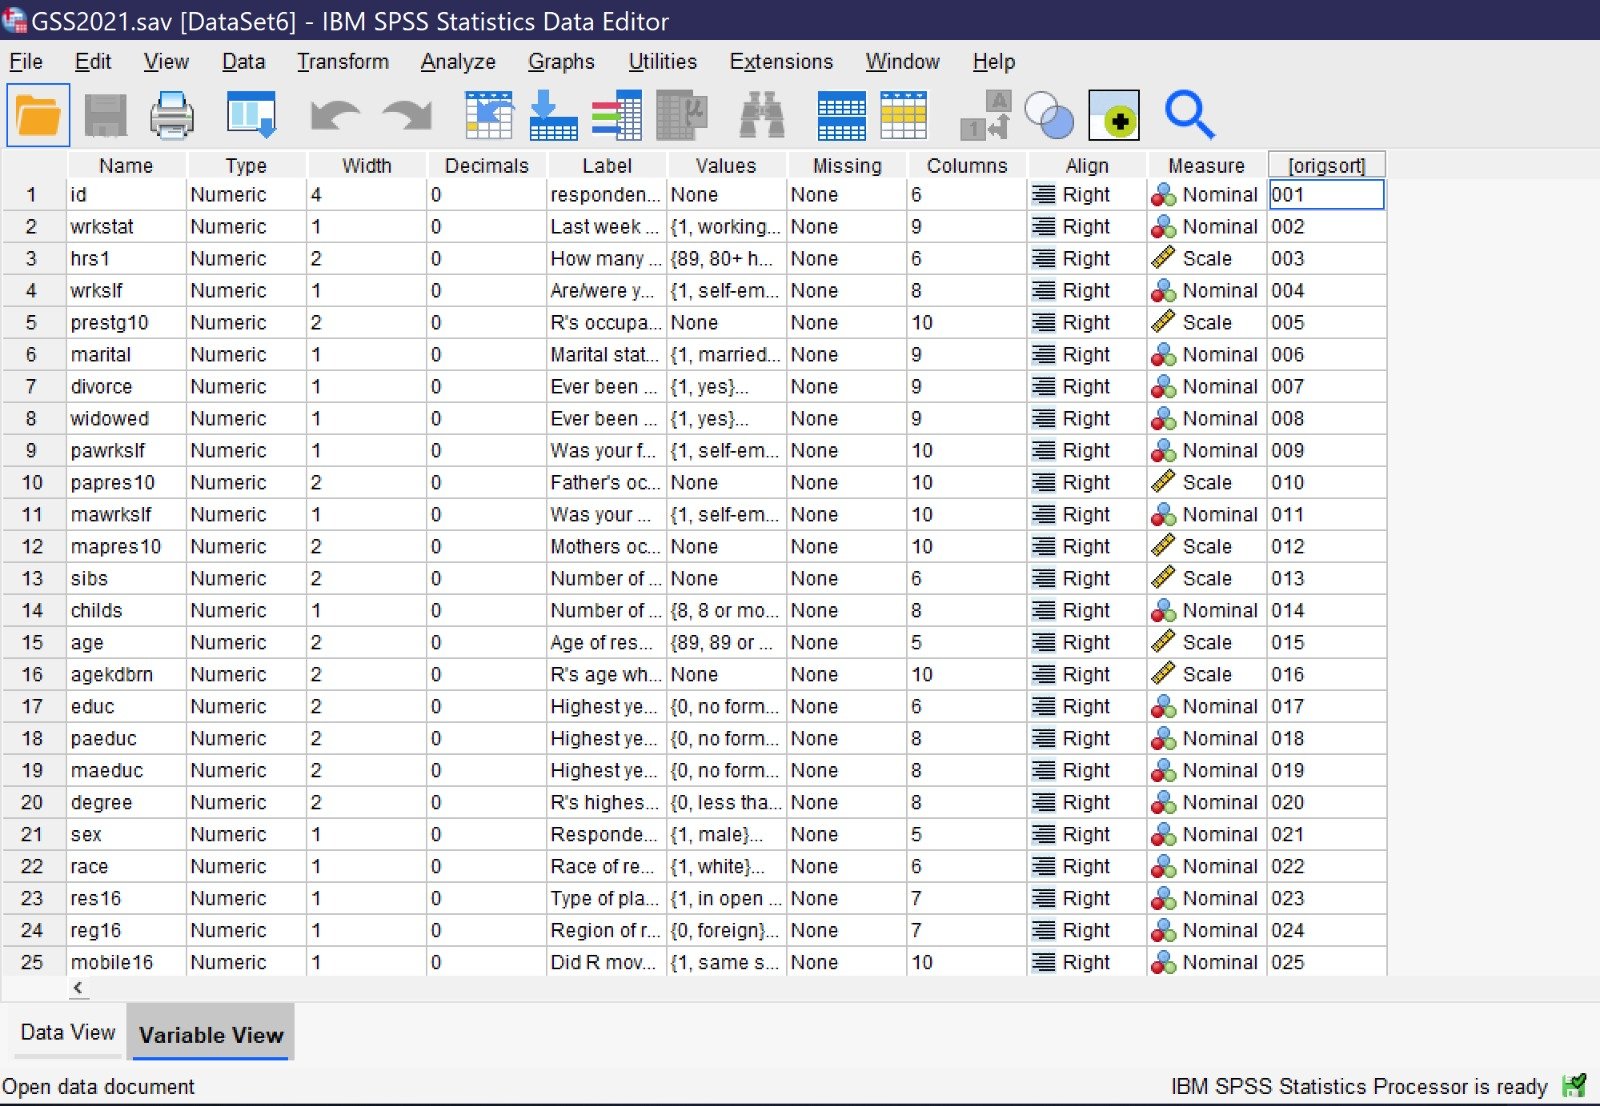1600x1106 pixels.
Task: Select the Measure cell for the age variable
Action: click(x=1206, y=642)
